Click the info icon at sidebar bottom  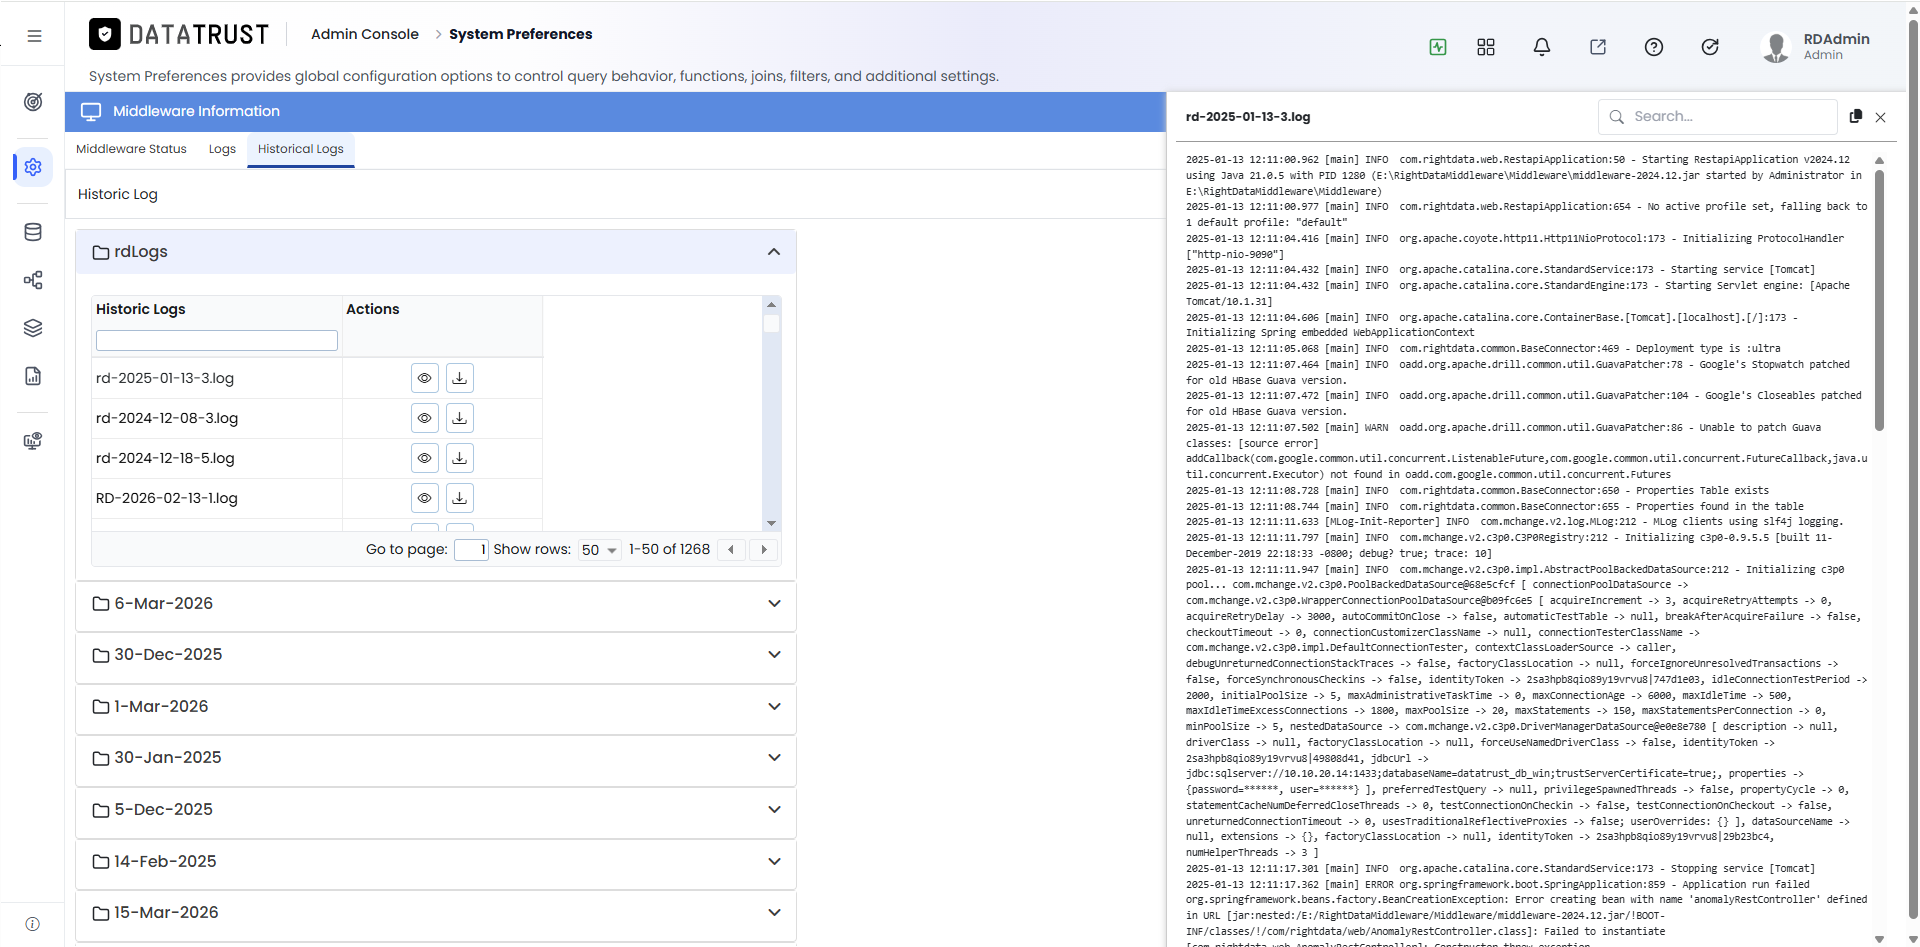click(x=33, y=924)
